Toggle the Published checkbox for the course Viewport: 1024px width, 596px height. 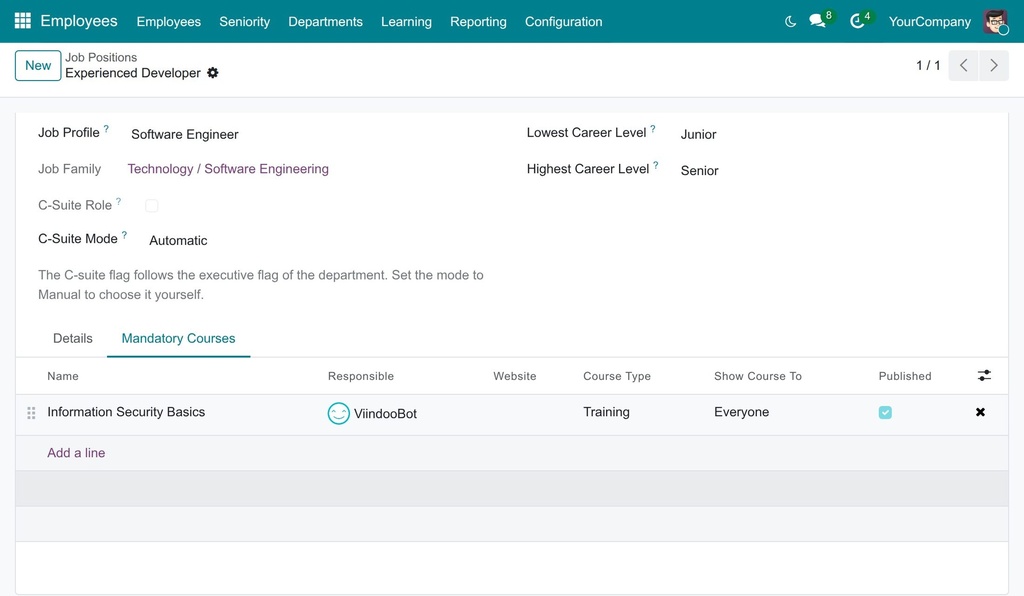point(885,413)
